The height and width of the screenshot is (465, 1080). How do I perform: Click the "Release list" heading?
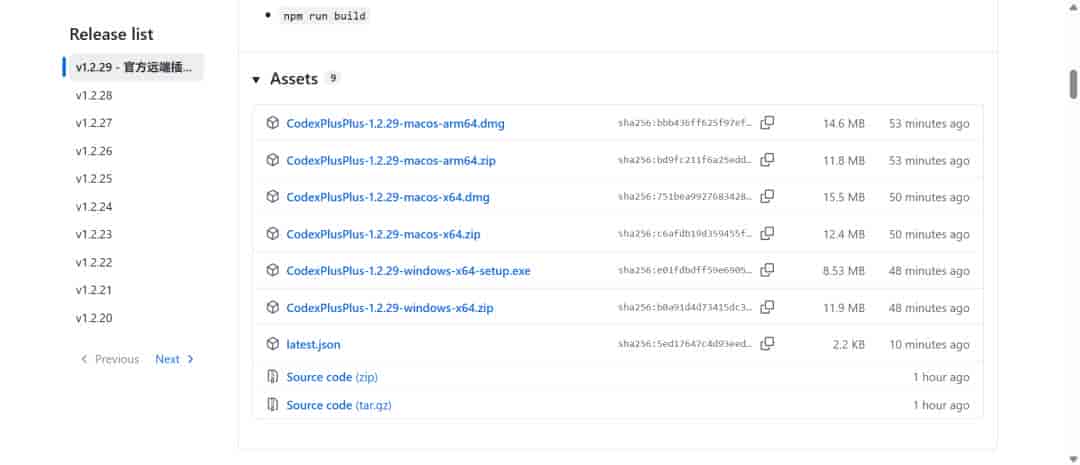click(x=112, y=34)
